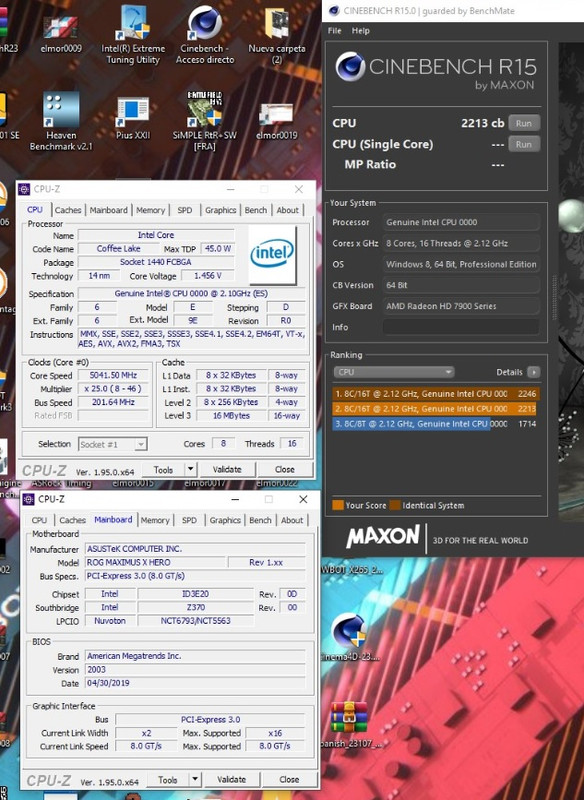
Task: Open Caches tab in lower CPU-Z
Action: (72, 520)
